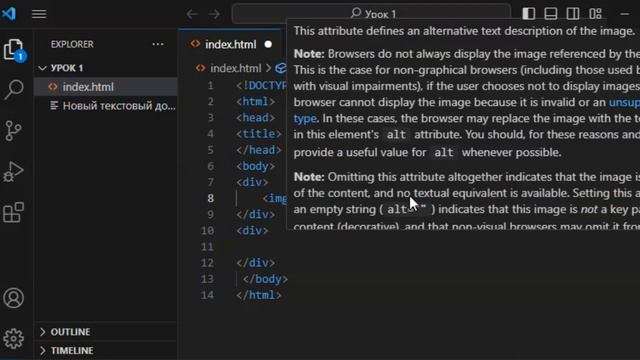Open the hamburger application menu
The height and width of the screenshot is (360, 640).
pos(39,14)
